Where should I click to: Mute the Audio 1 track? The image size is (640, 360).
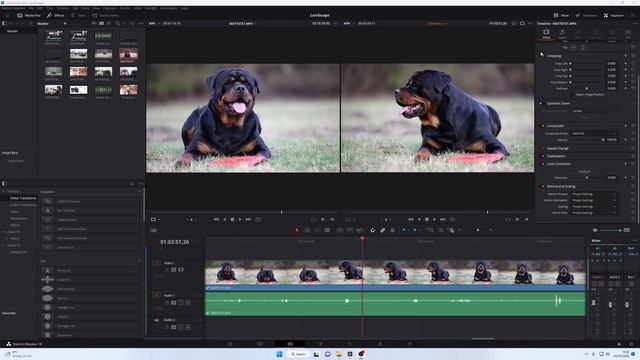[188, 302]
